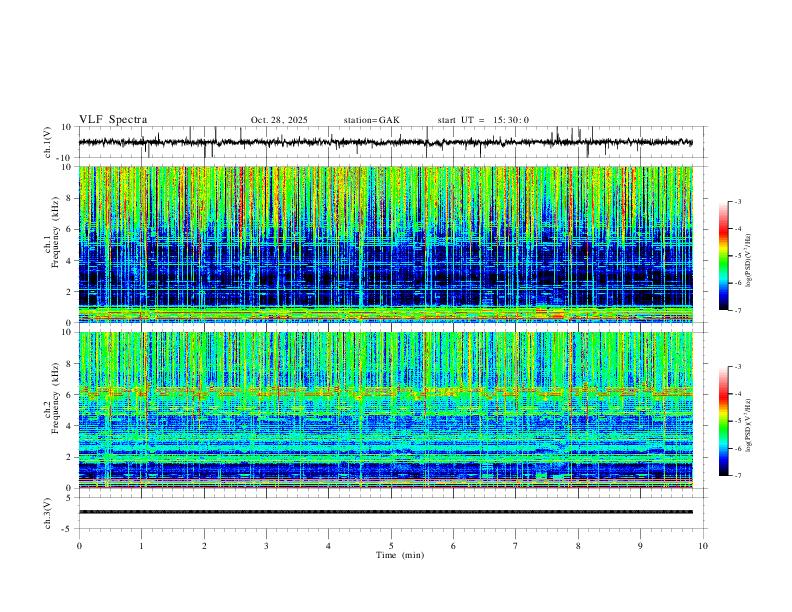Click the "VLF Spectra" title text
The height and width of the screenshot is (612, 792).
pyautogui.click(x=113, y=120)
